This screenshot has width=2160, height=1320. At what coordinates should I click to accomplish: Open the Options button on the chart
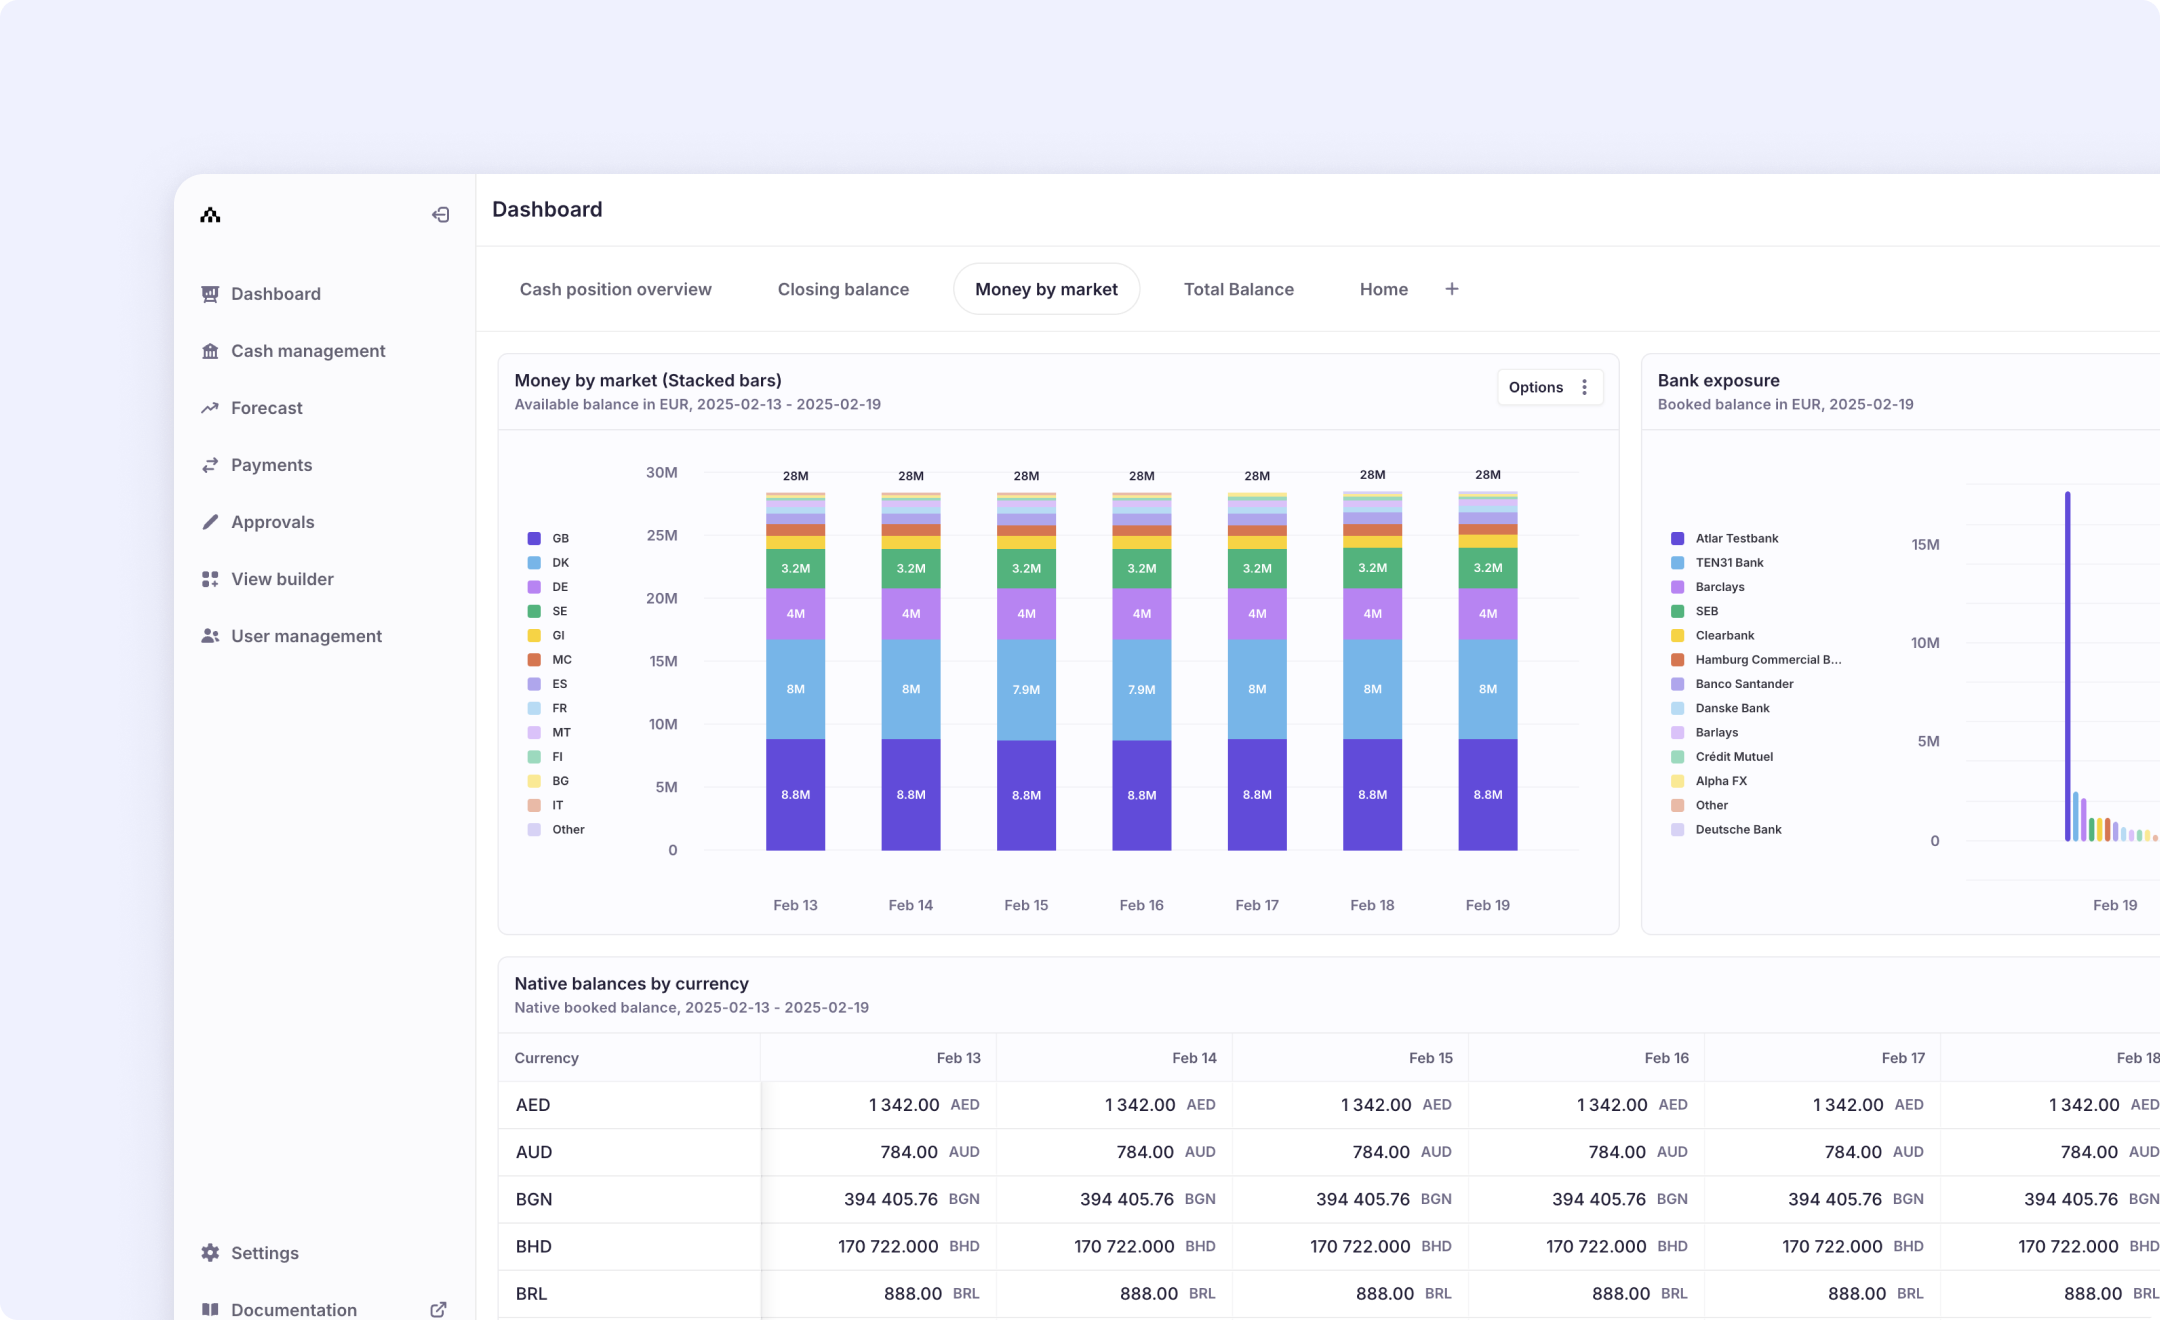[1549, 387]
